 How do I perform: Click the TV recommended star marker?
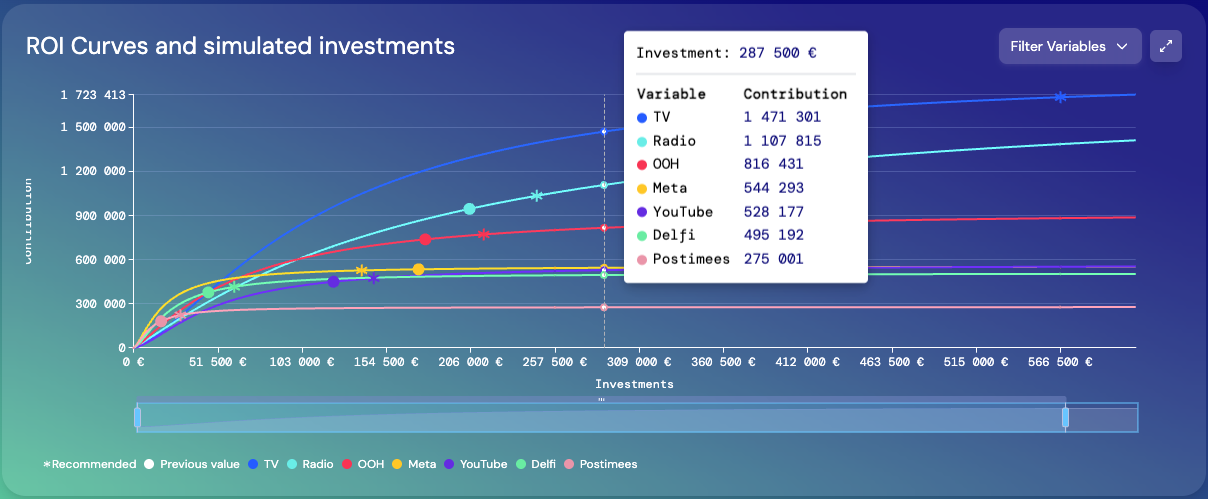point(1060,97)
